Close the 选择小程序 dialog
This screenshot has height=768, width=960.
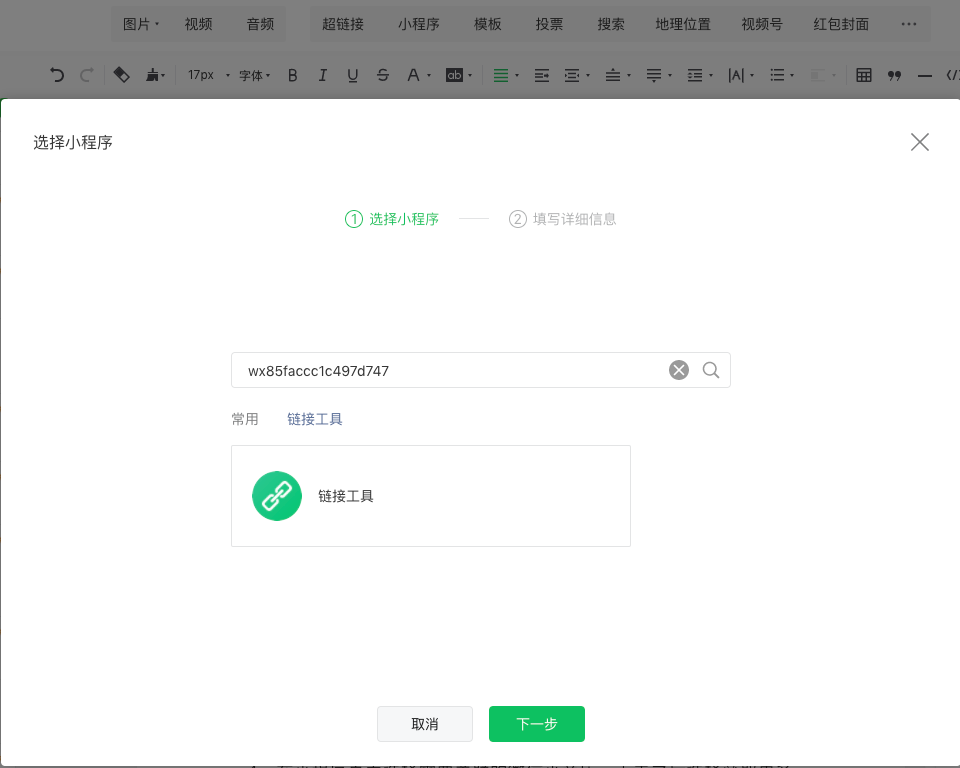click(920, 142)
